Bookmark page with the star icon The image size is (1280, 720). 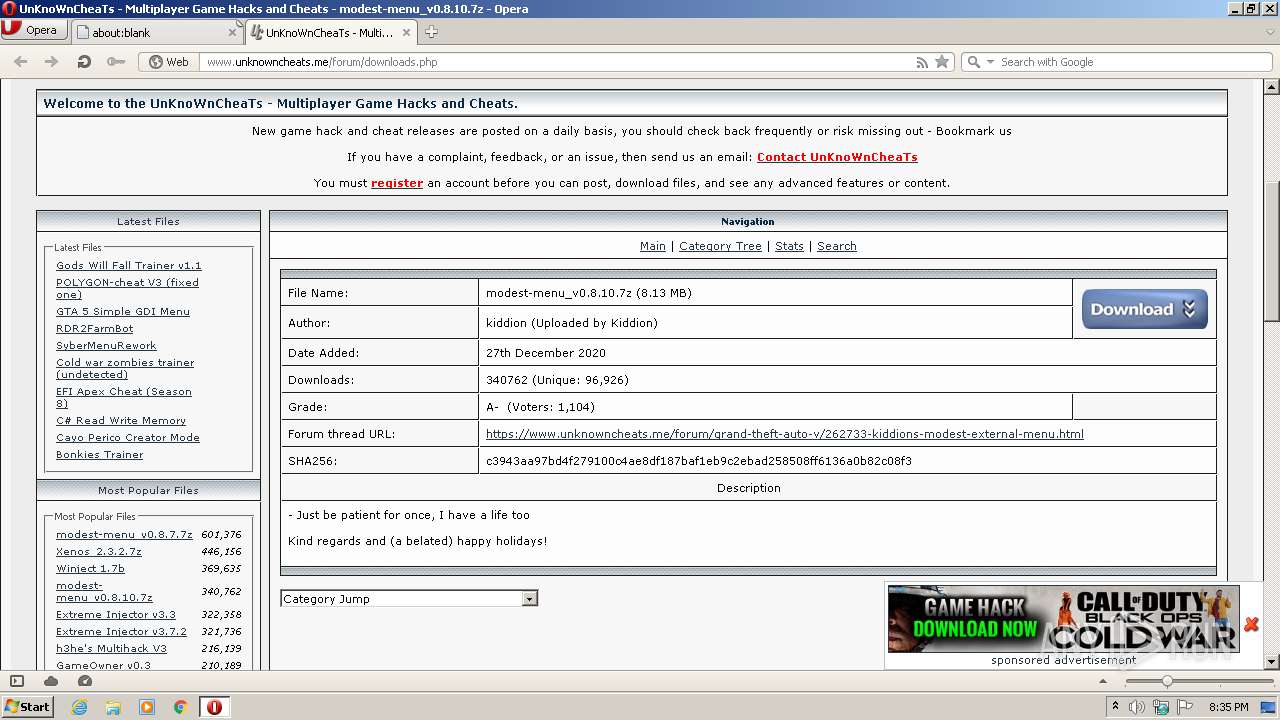(x=942, y=62)
